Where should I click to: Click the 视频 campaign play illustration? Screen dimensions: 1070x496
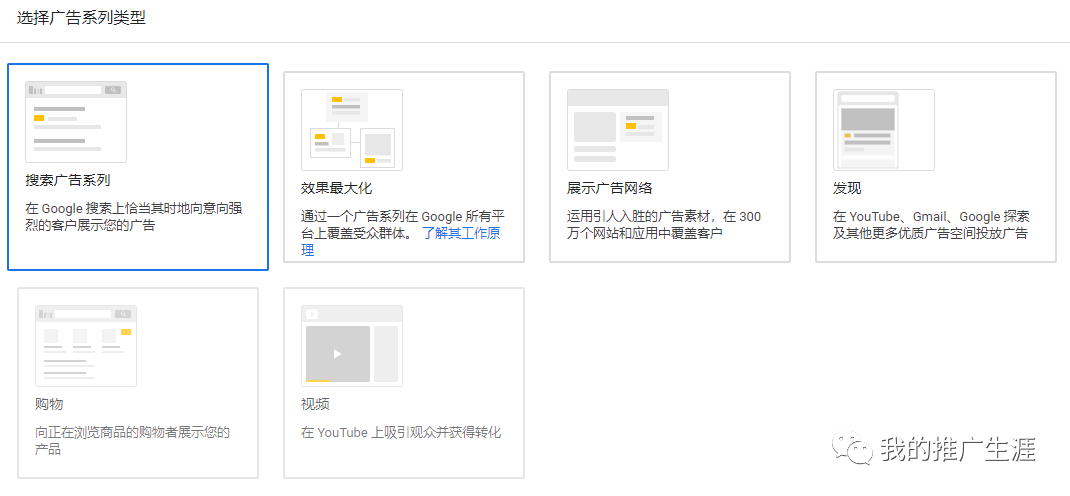point(352,346)
